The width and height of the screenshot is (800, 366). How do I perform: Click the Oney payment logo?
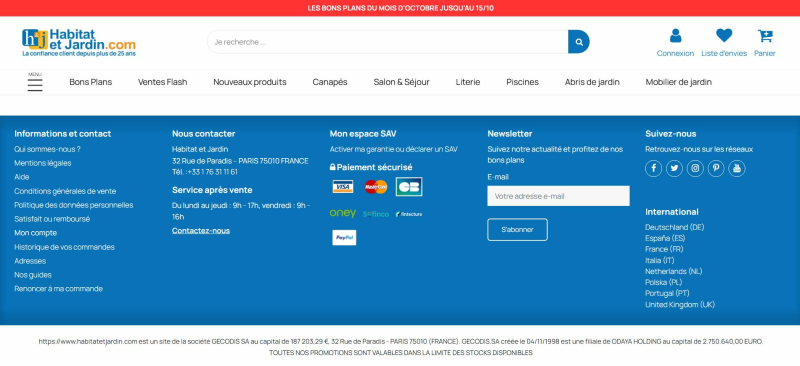click(342, 213)
